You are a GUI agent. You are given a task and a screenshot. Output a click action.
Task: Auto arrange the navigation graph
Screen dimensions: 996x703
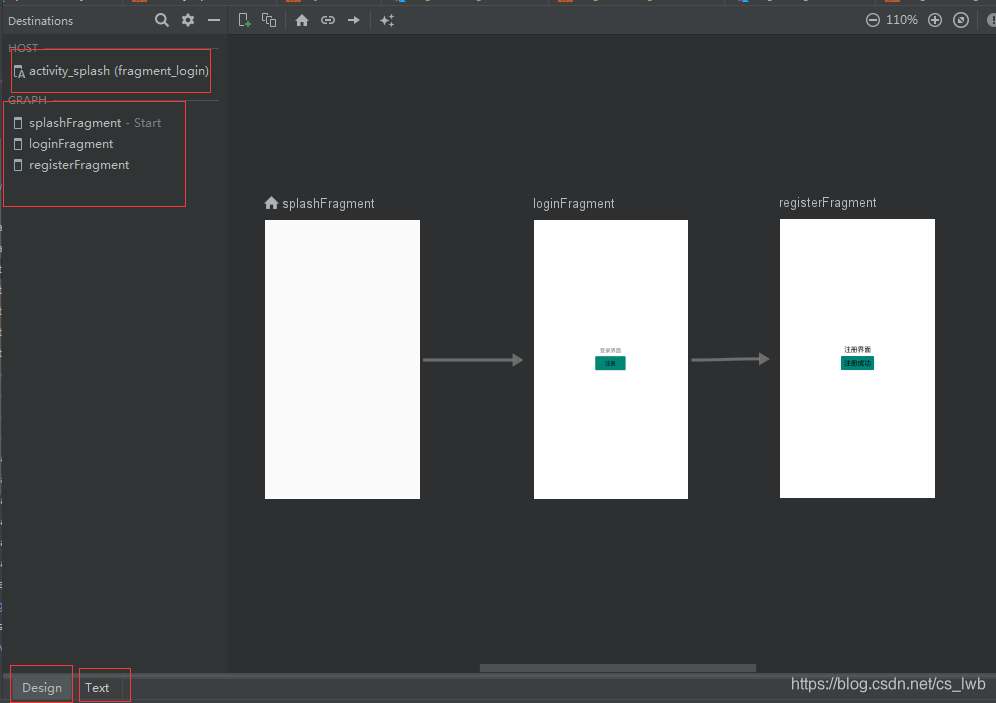(x=387, y=20)
